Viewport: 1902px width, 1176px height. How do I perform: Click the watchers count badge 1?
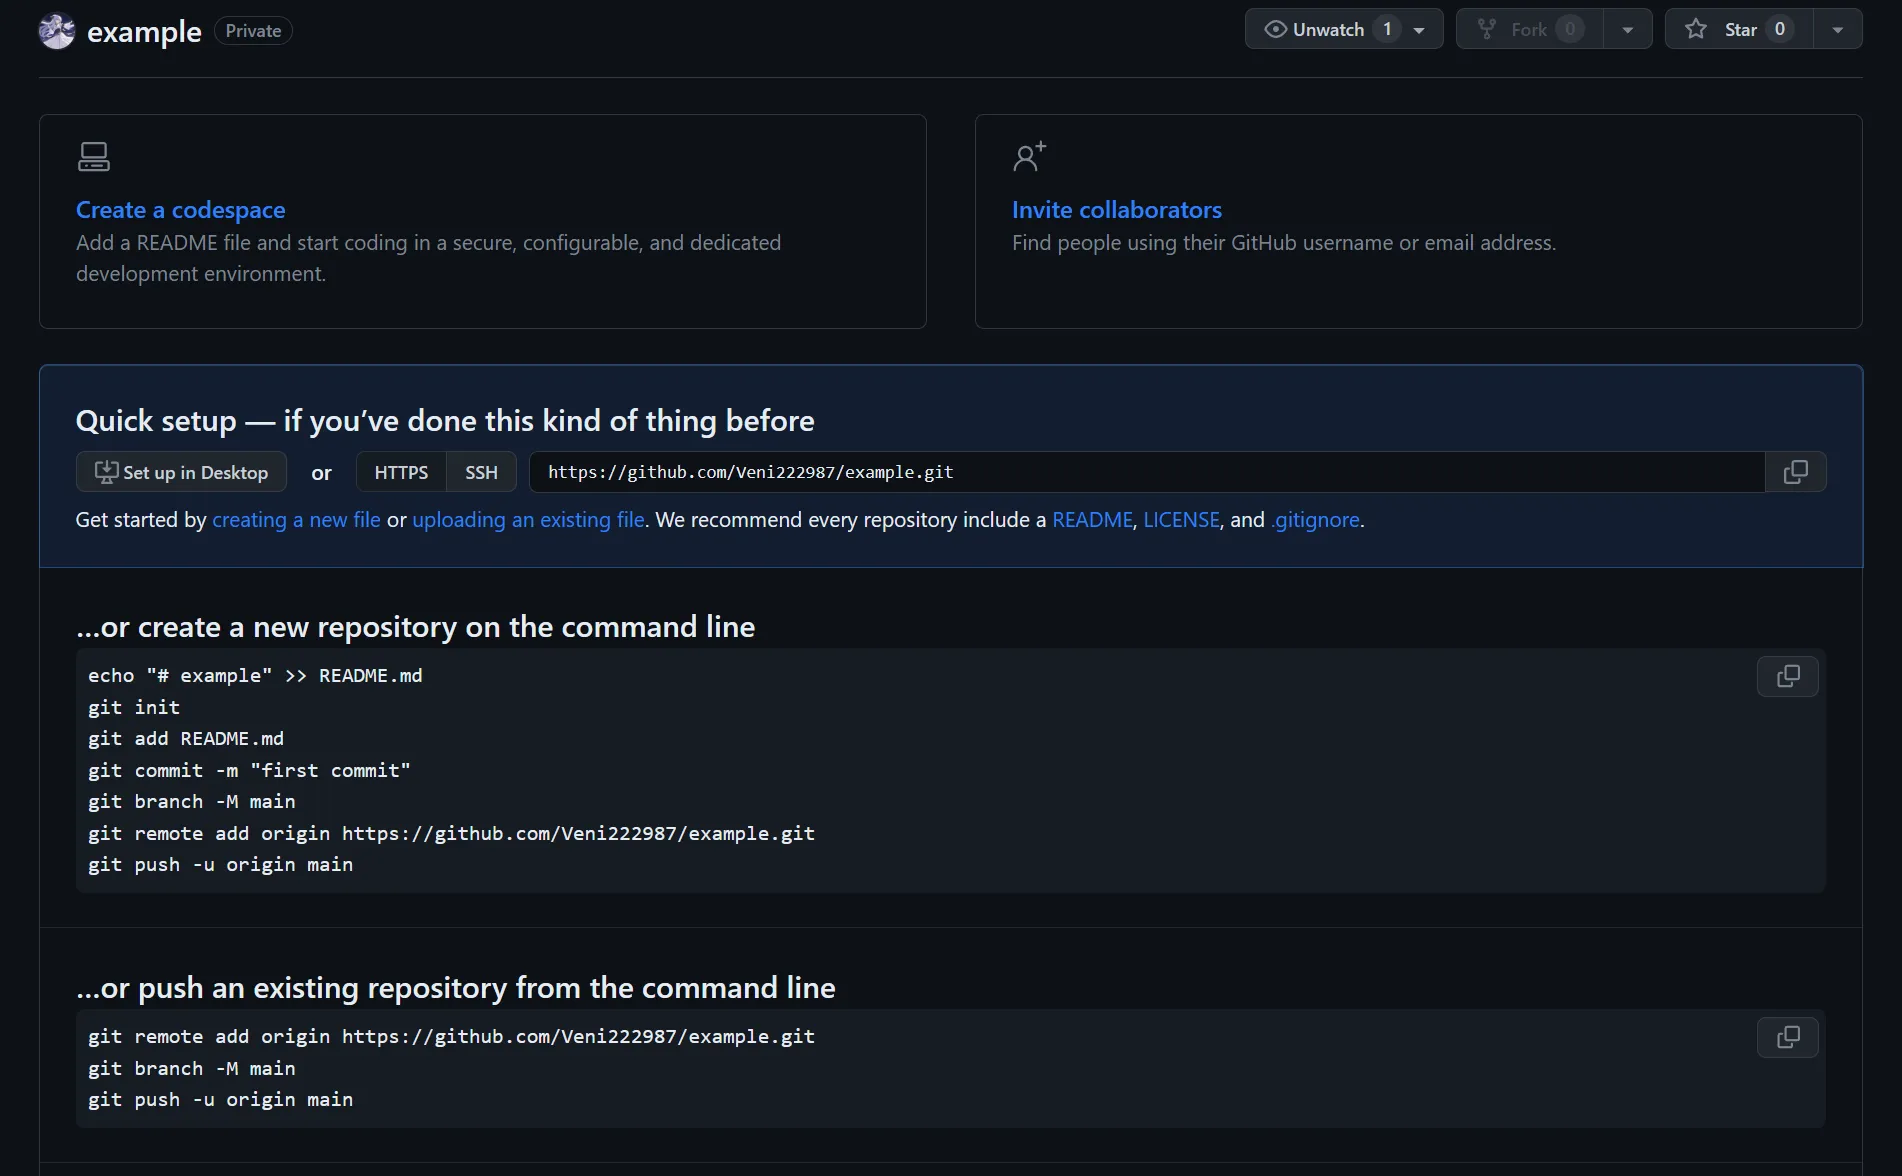coord(1387,29)
